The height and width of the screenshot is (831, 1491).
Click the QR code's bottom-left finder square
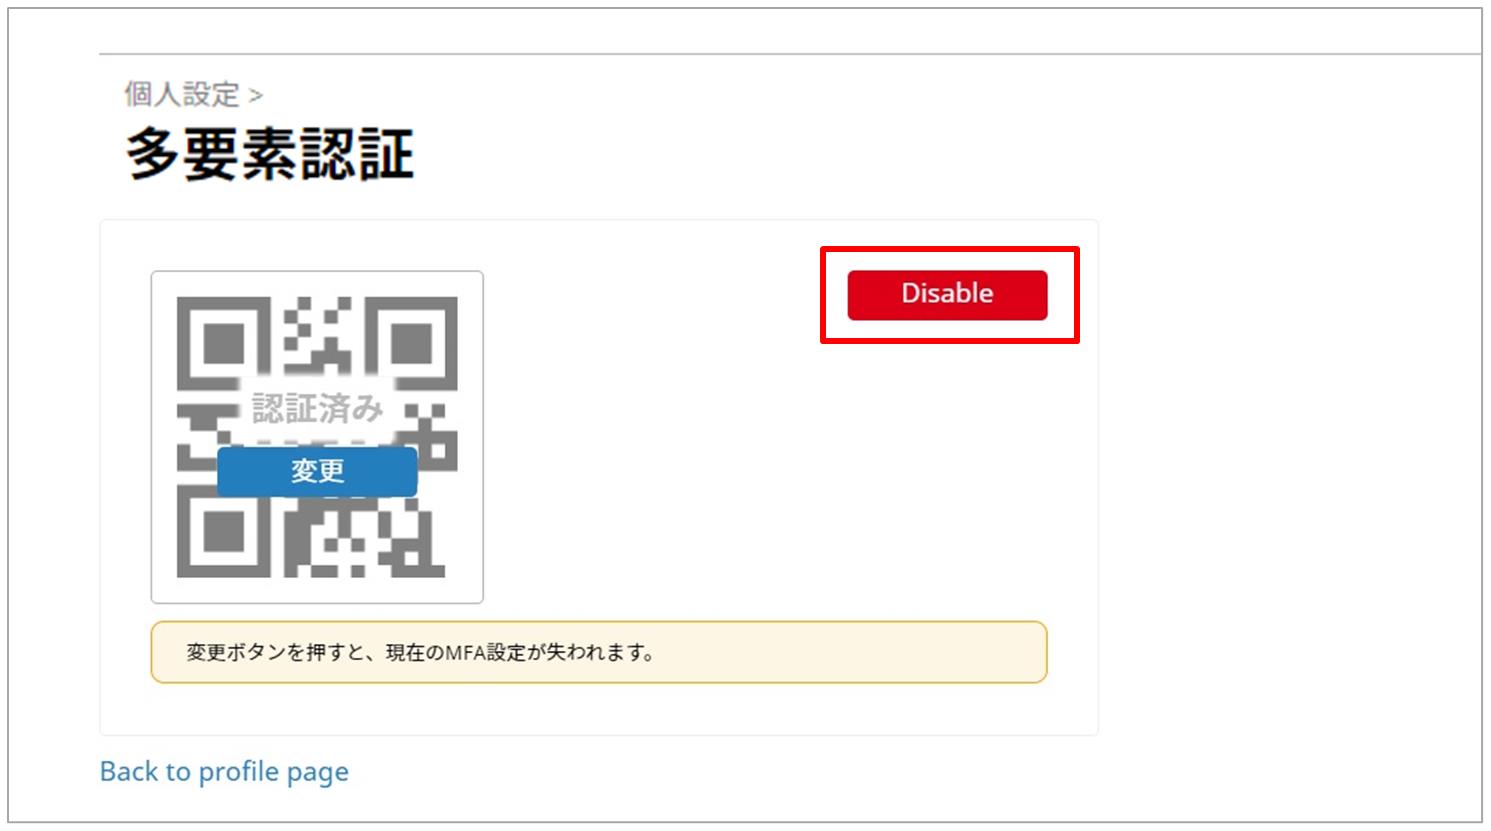click(223, 531)
